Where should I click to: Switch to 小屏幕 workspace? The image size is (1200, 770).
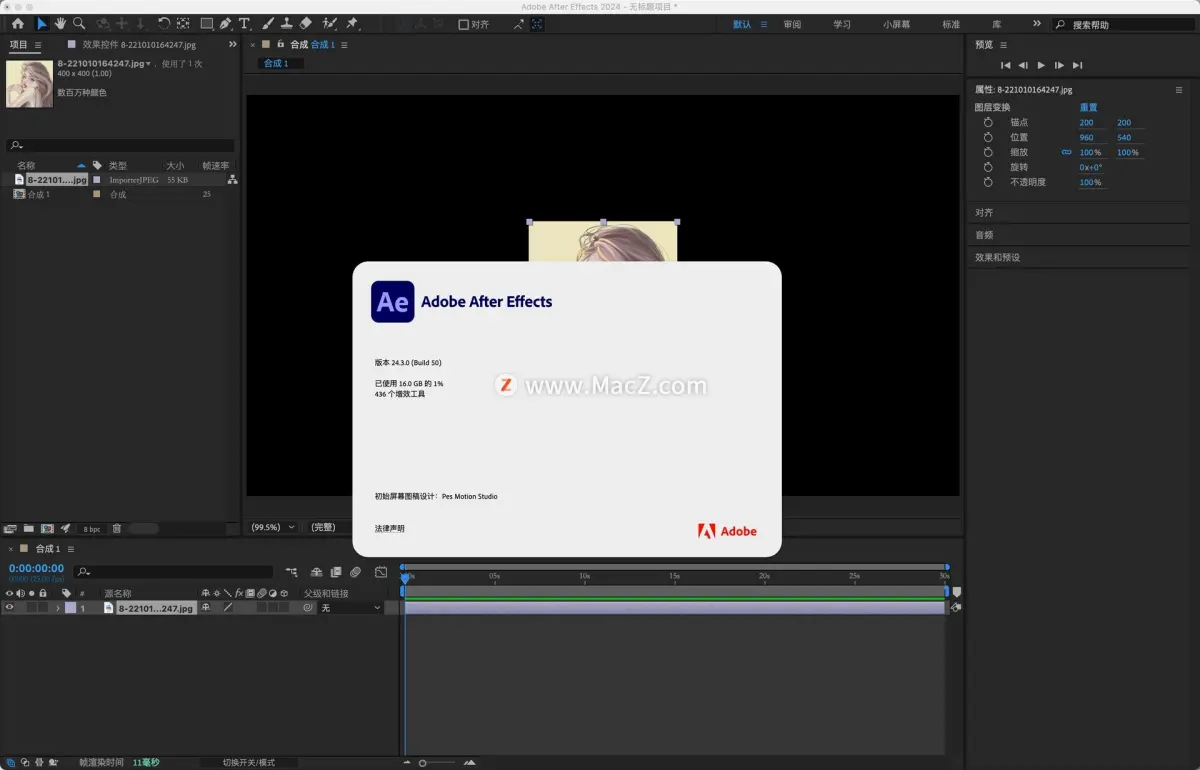point(897,24)
